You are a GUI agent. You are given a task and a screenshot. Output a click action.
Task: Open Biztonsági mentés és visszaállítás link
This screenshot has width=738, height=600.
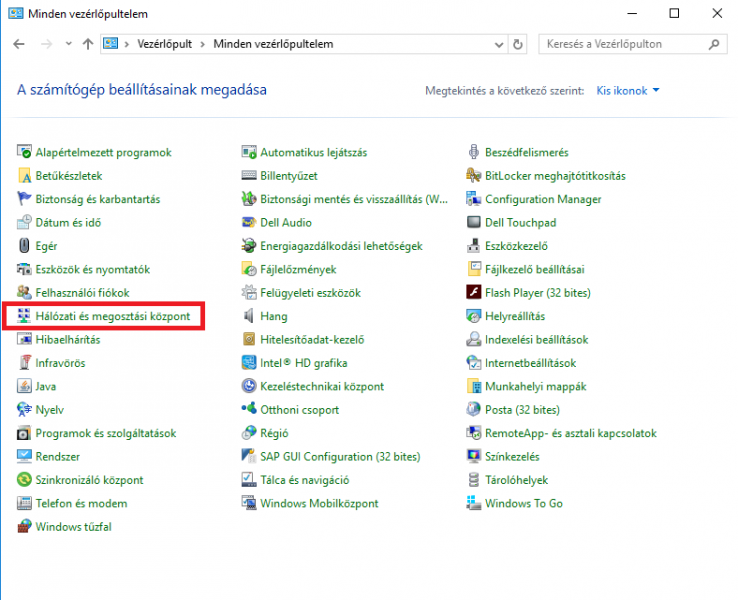tap(354, 199)
